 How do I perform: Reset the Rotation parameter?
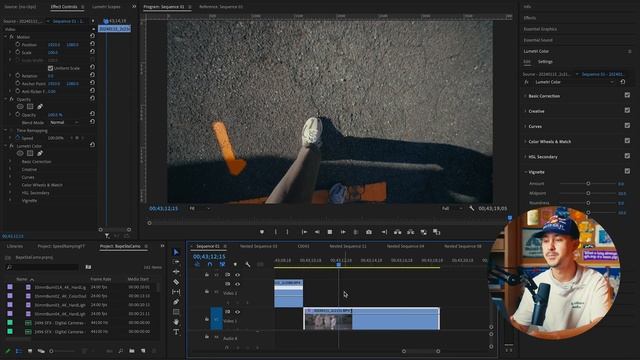click(x=93, y=76)
